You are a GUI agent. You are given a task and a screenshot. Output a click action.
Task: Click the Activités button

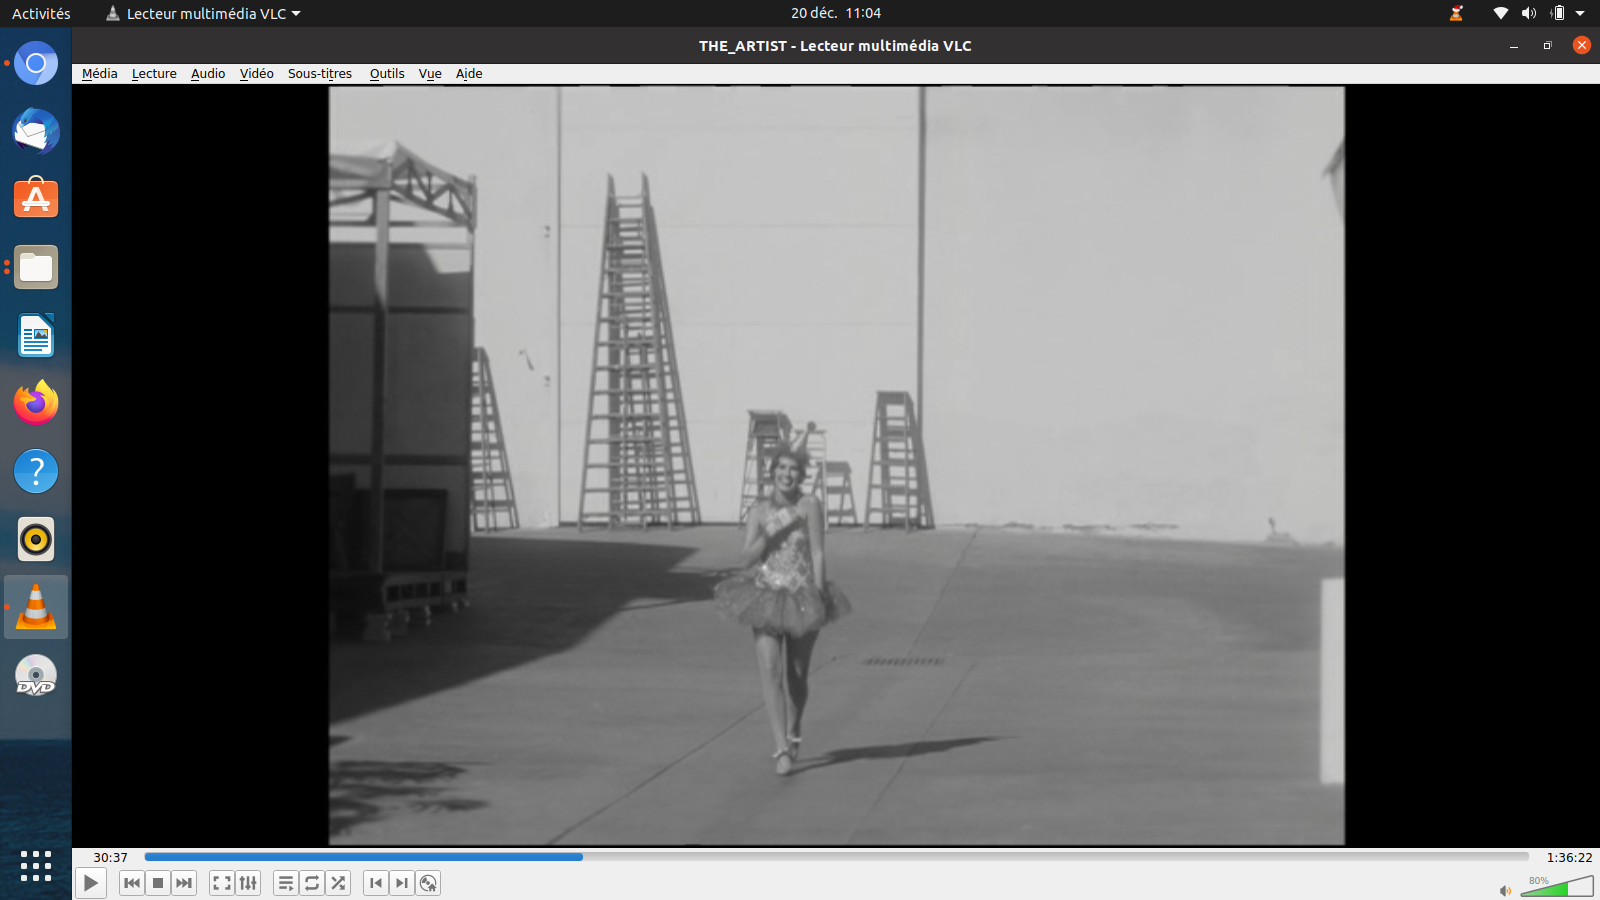(41, 14)
